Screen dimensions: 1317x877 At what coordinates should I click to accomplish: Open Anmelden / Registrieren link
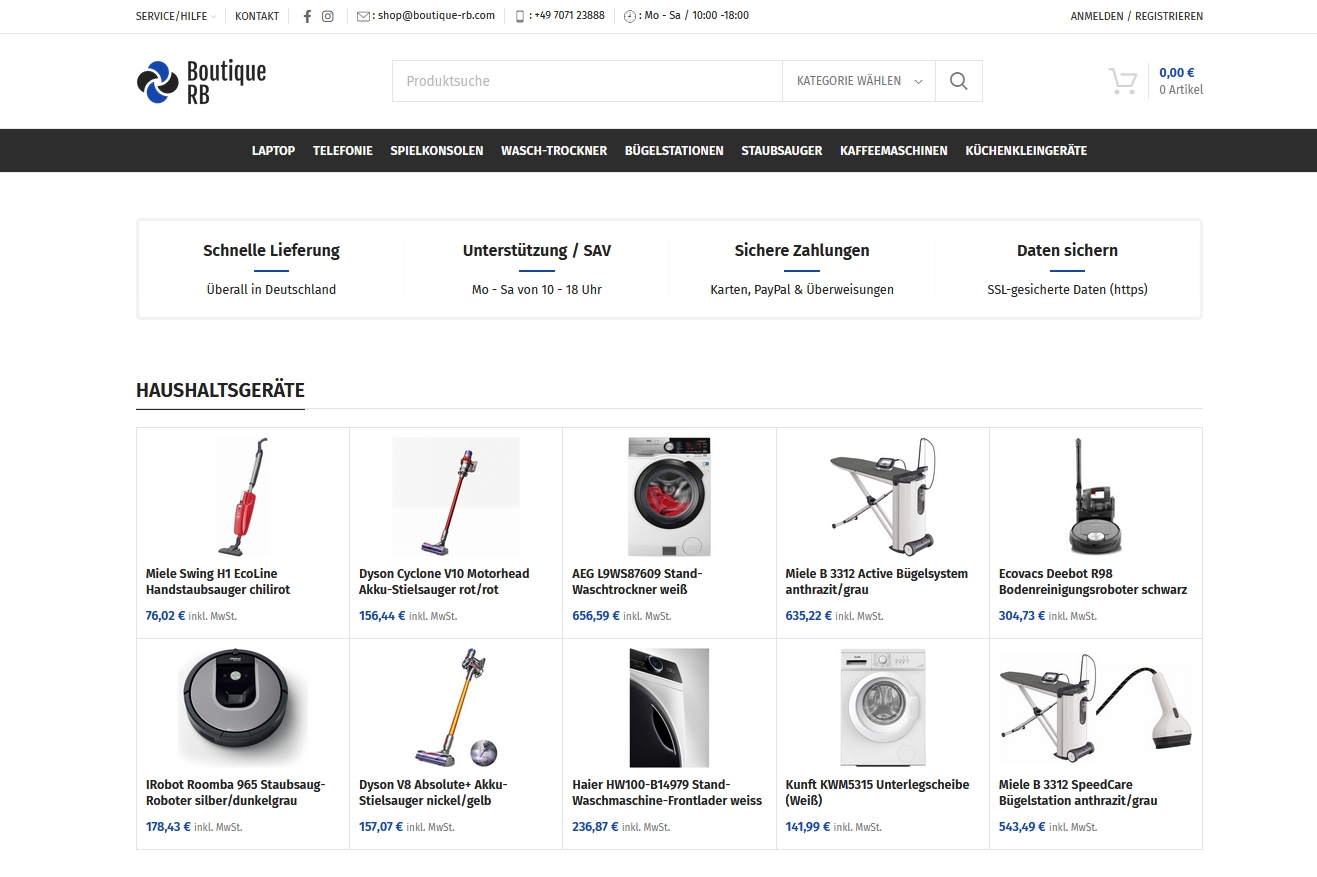point(1137,16)
